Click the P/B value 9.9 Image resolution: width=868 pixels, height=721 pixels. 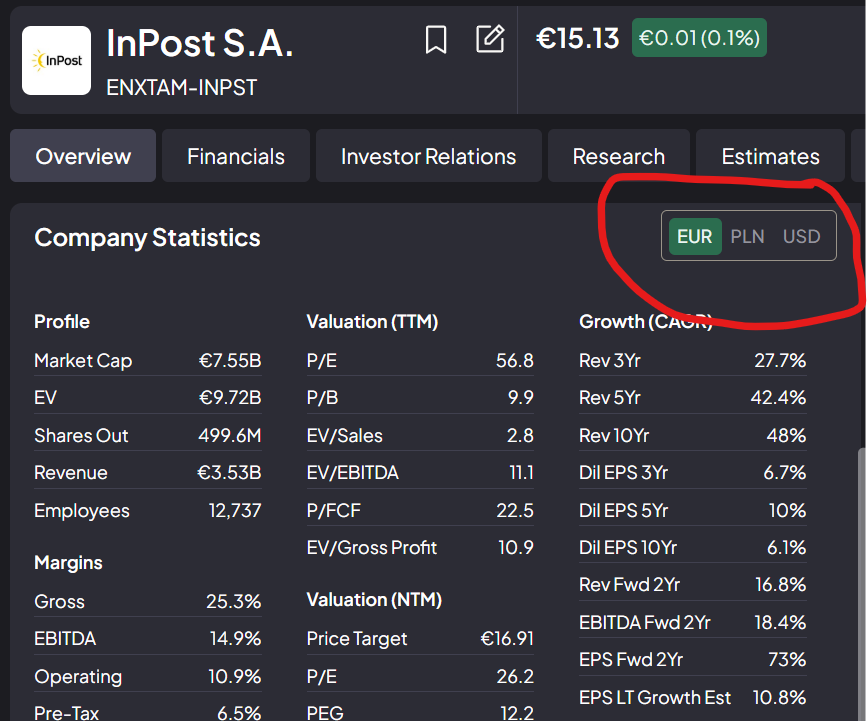pyautogui.click(x=521, y=398)
